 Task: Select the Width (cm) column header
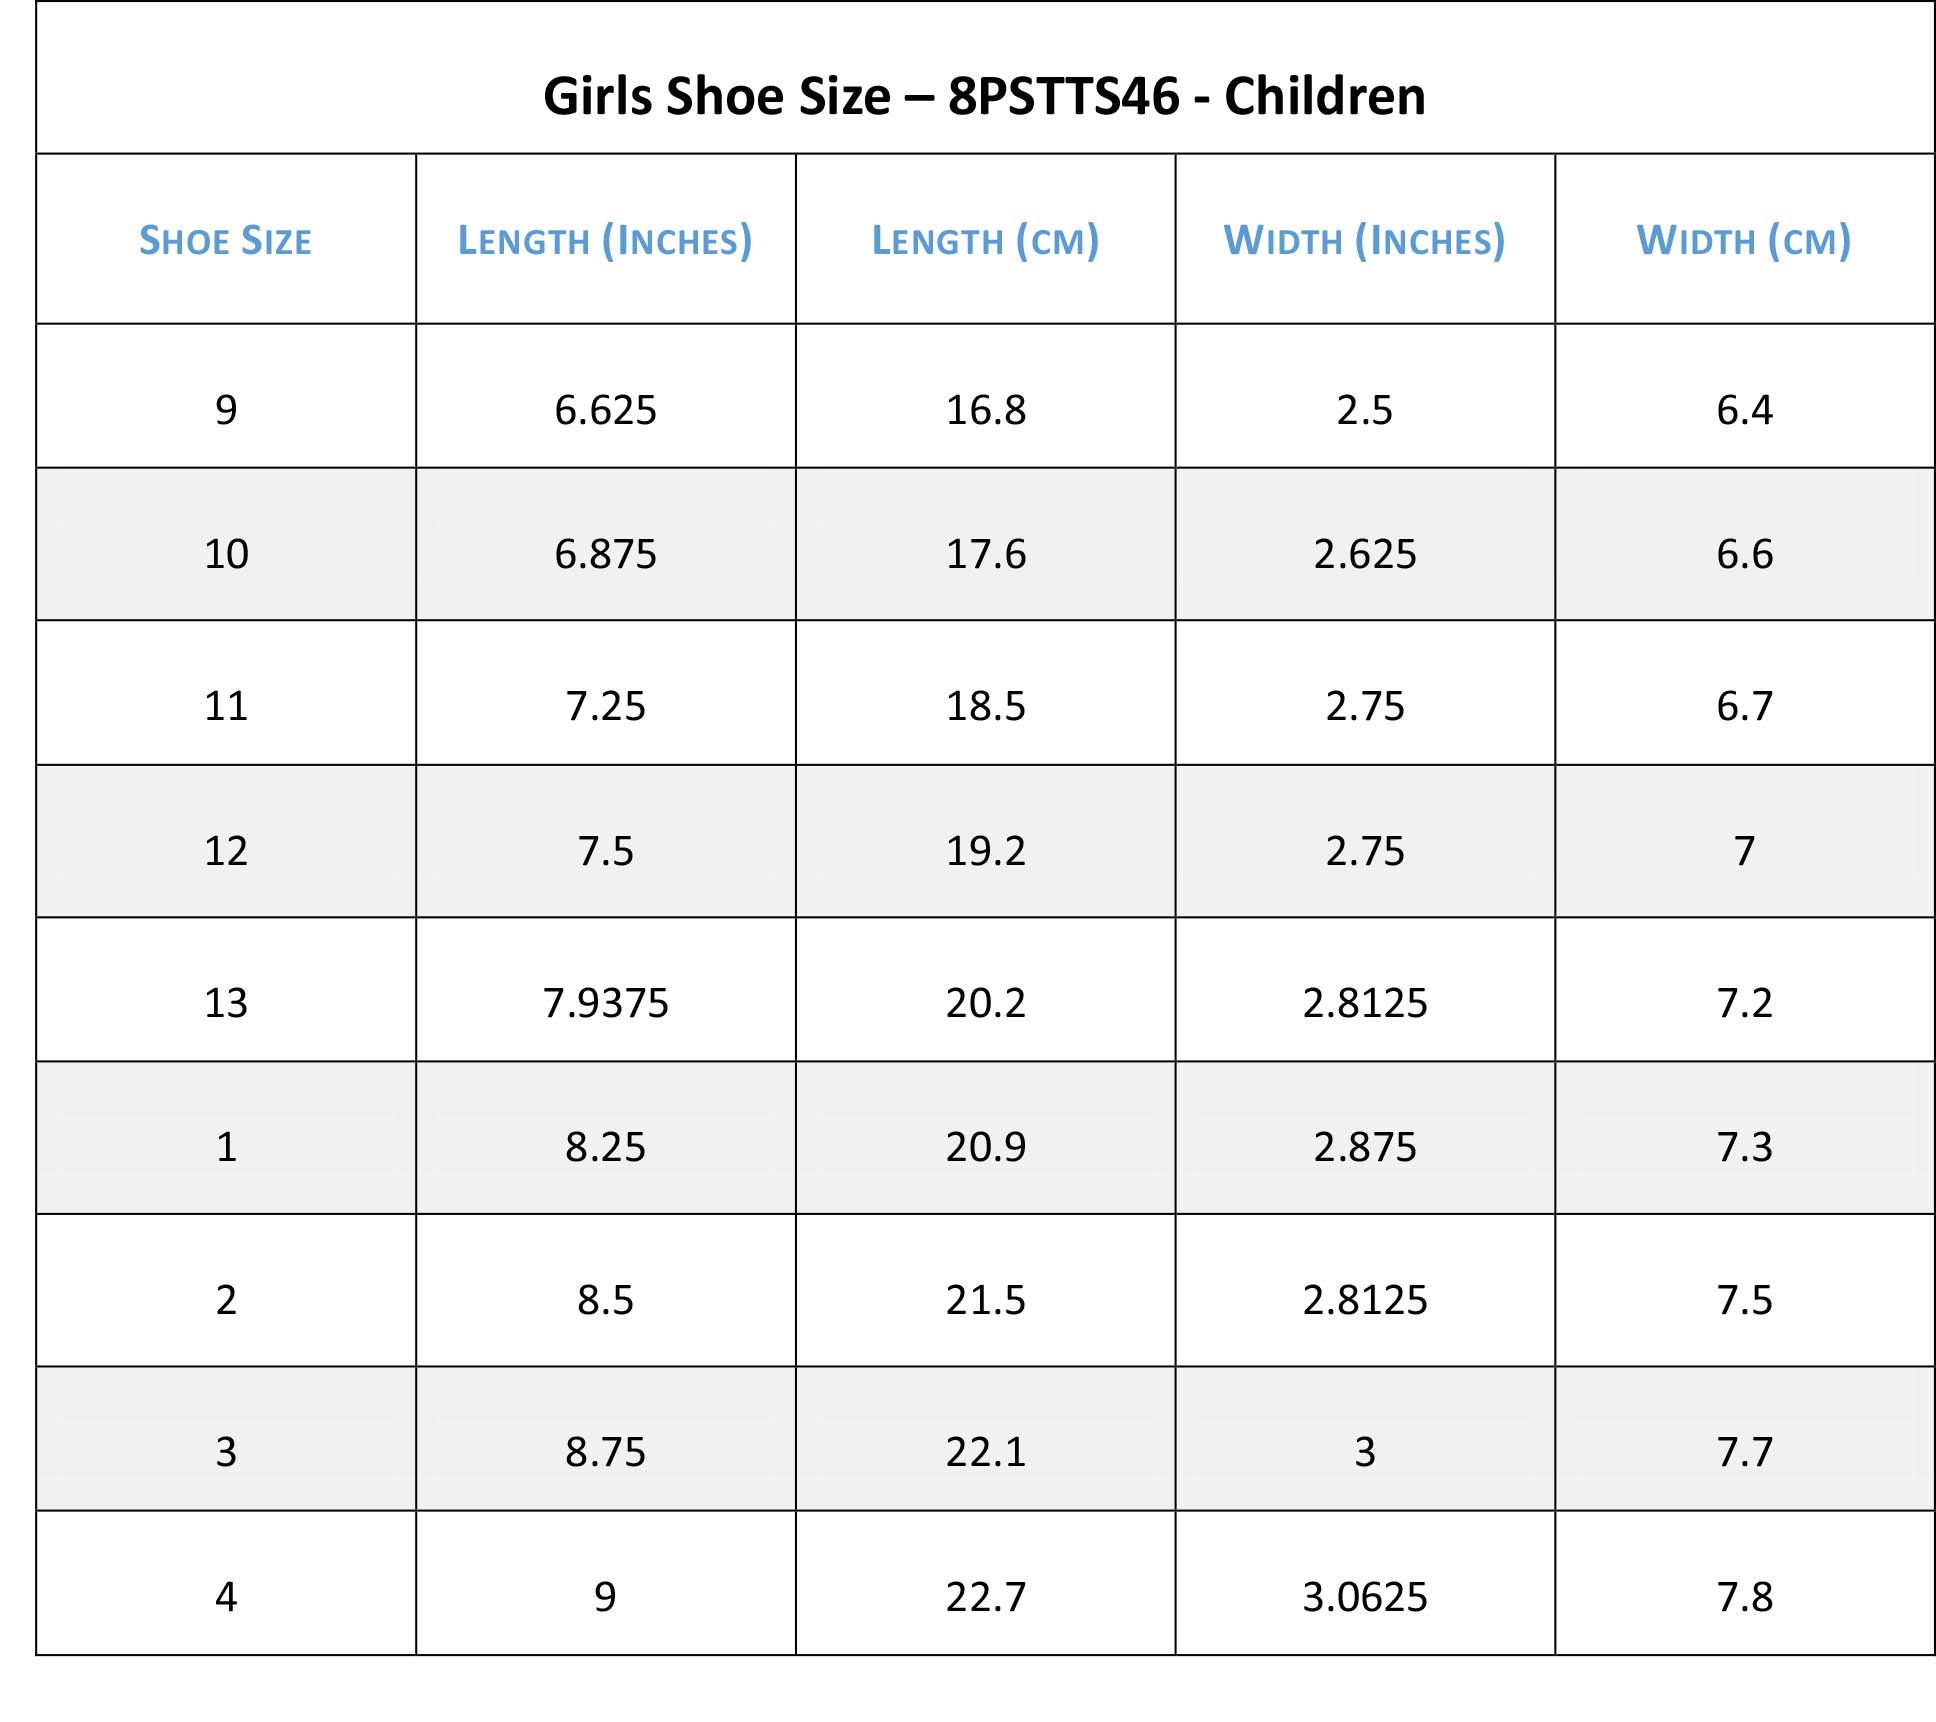(1744, 241)
